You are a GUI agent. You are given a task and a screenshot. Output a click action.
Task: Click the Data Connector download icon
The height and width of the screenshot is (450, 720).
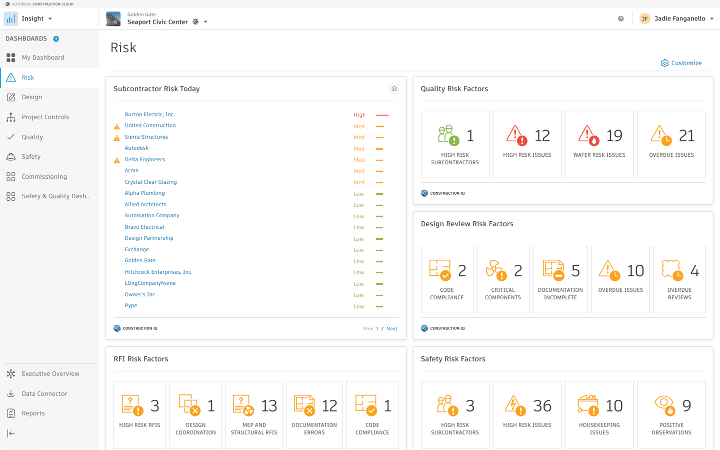[x=10, y=394]
